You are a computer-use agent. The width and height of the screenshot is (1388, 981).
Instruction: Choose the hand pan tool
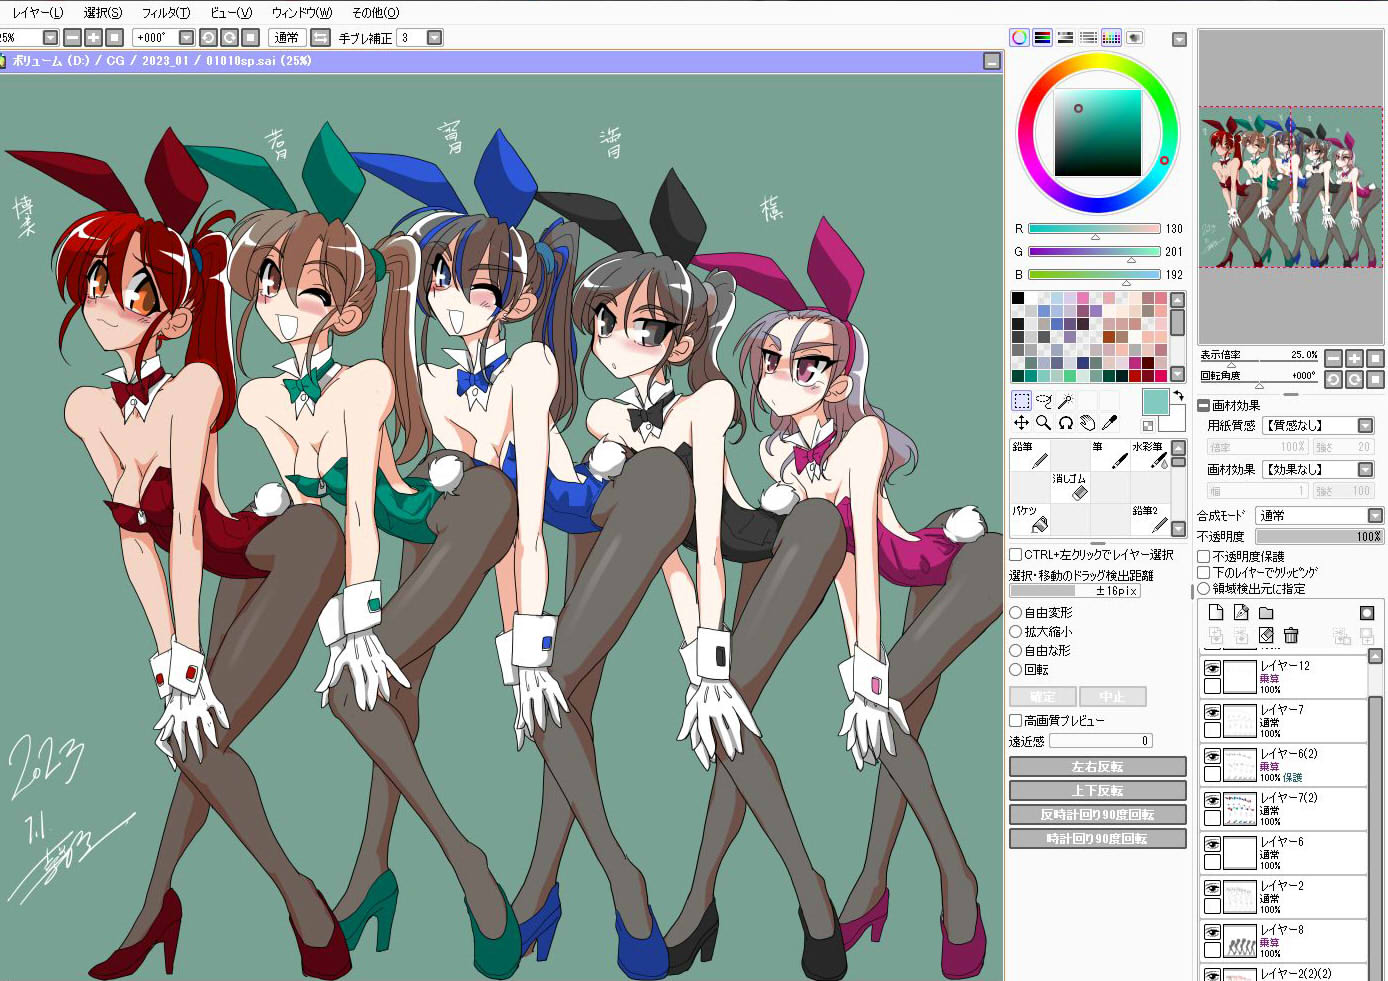pos(1087,423)
